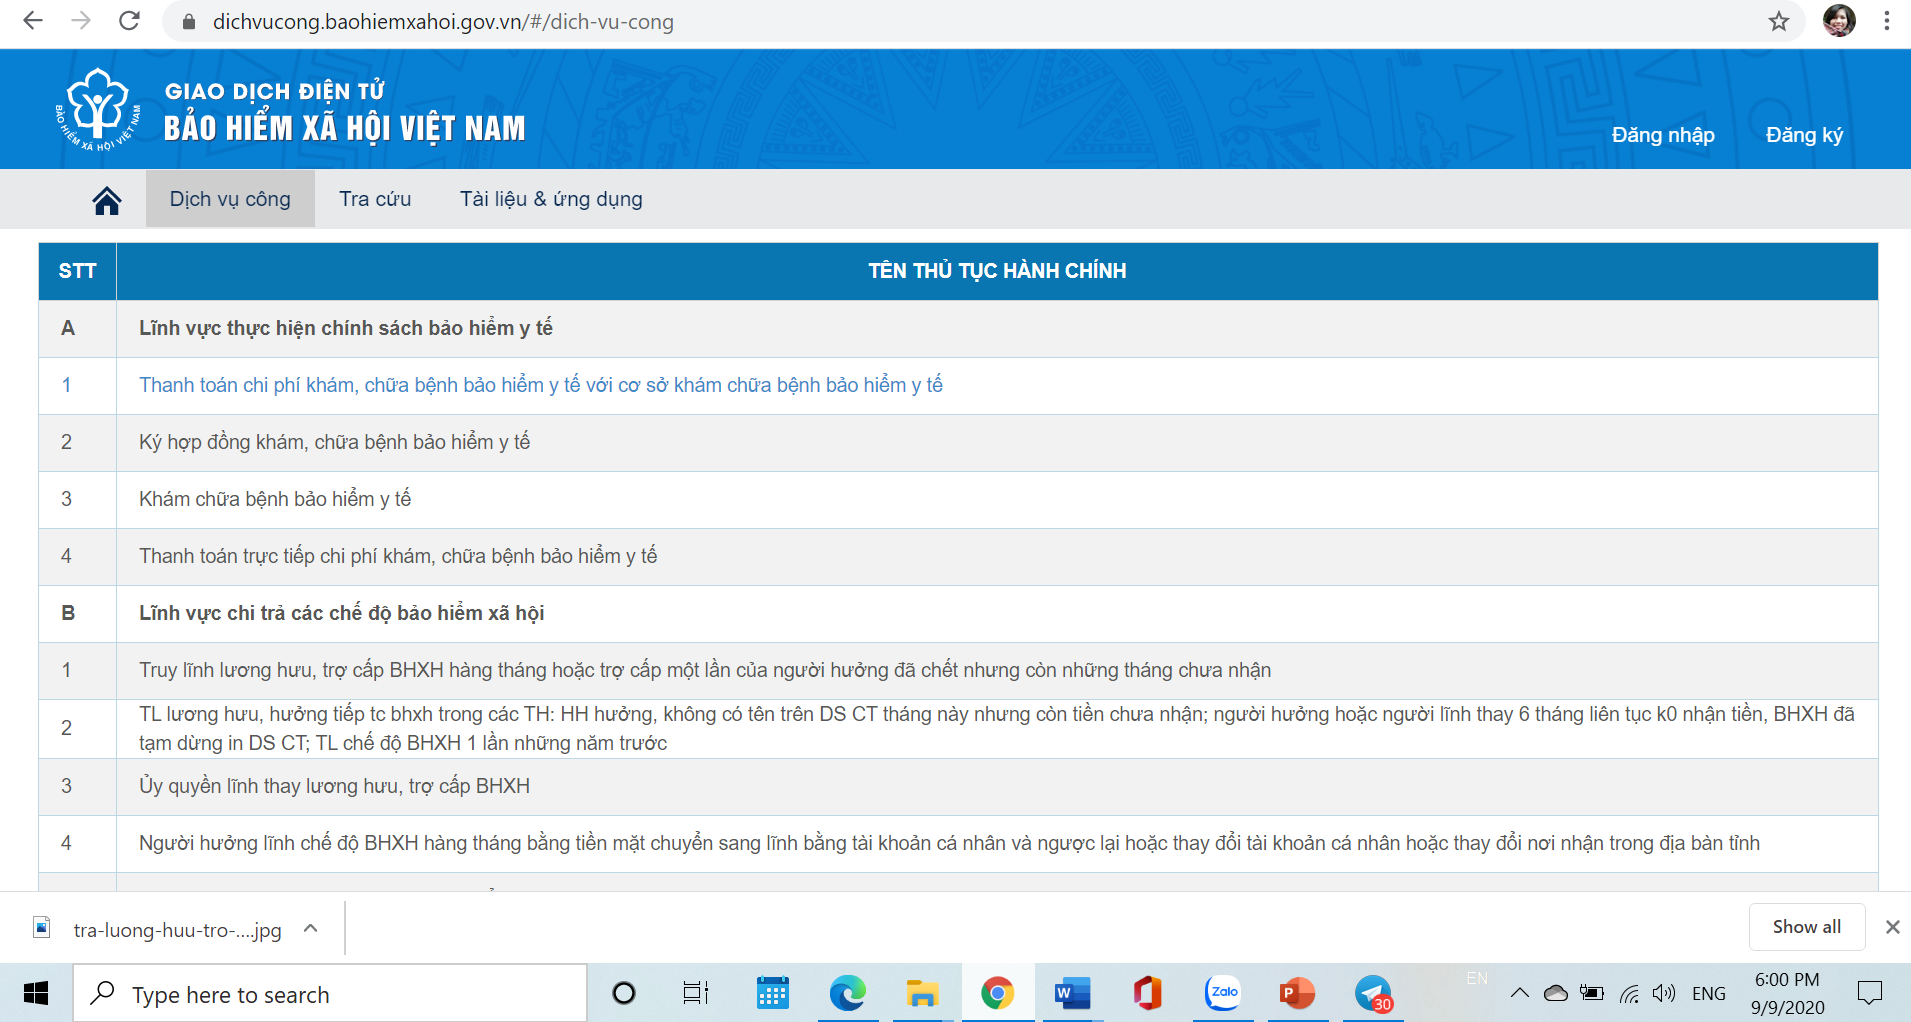Open Microsoft Edge from the taskbar
Image resolution: width=1911 pixels, height=1022 pixels.
click(847, 993)
